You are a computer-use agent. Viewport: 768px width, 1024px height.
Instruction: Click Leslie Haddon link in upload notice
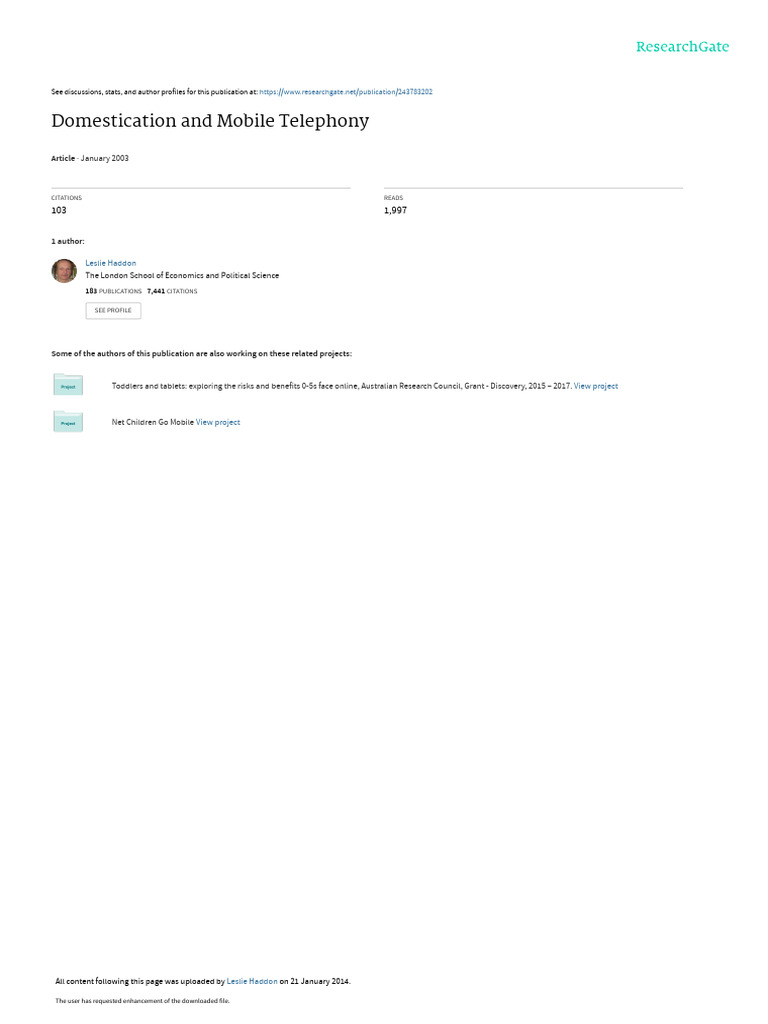point(252,981)
